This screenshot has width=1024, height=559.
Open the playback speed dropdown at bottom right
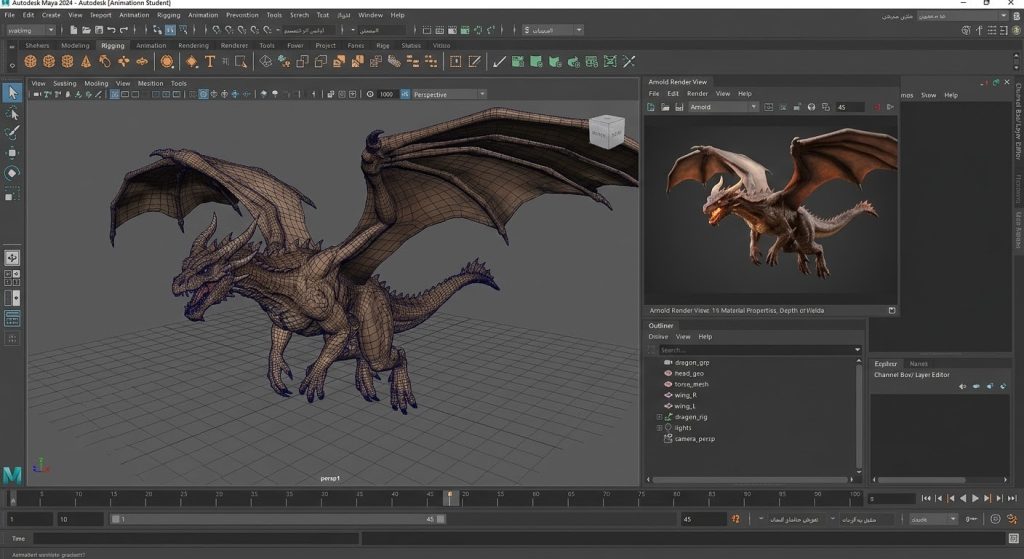933,519
